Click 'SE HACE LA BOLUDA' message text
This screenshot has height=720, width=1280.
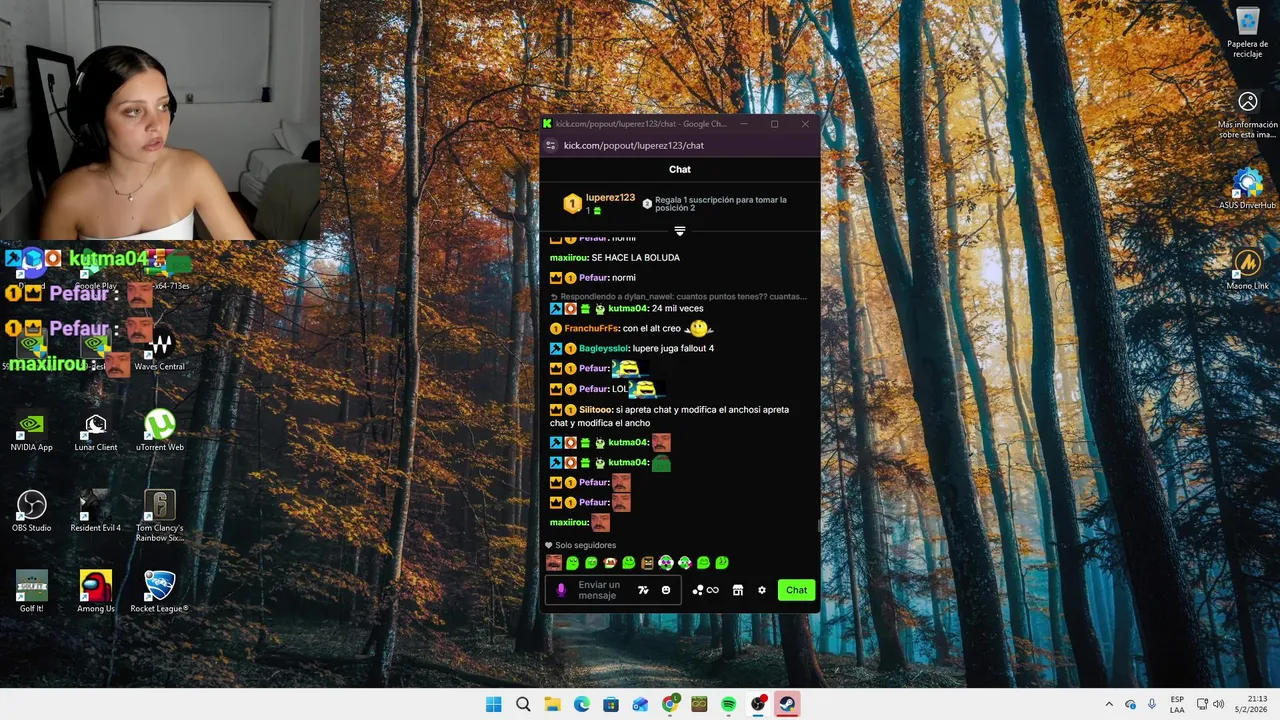[x=635, y=258]
